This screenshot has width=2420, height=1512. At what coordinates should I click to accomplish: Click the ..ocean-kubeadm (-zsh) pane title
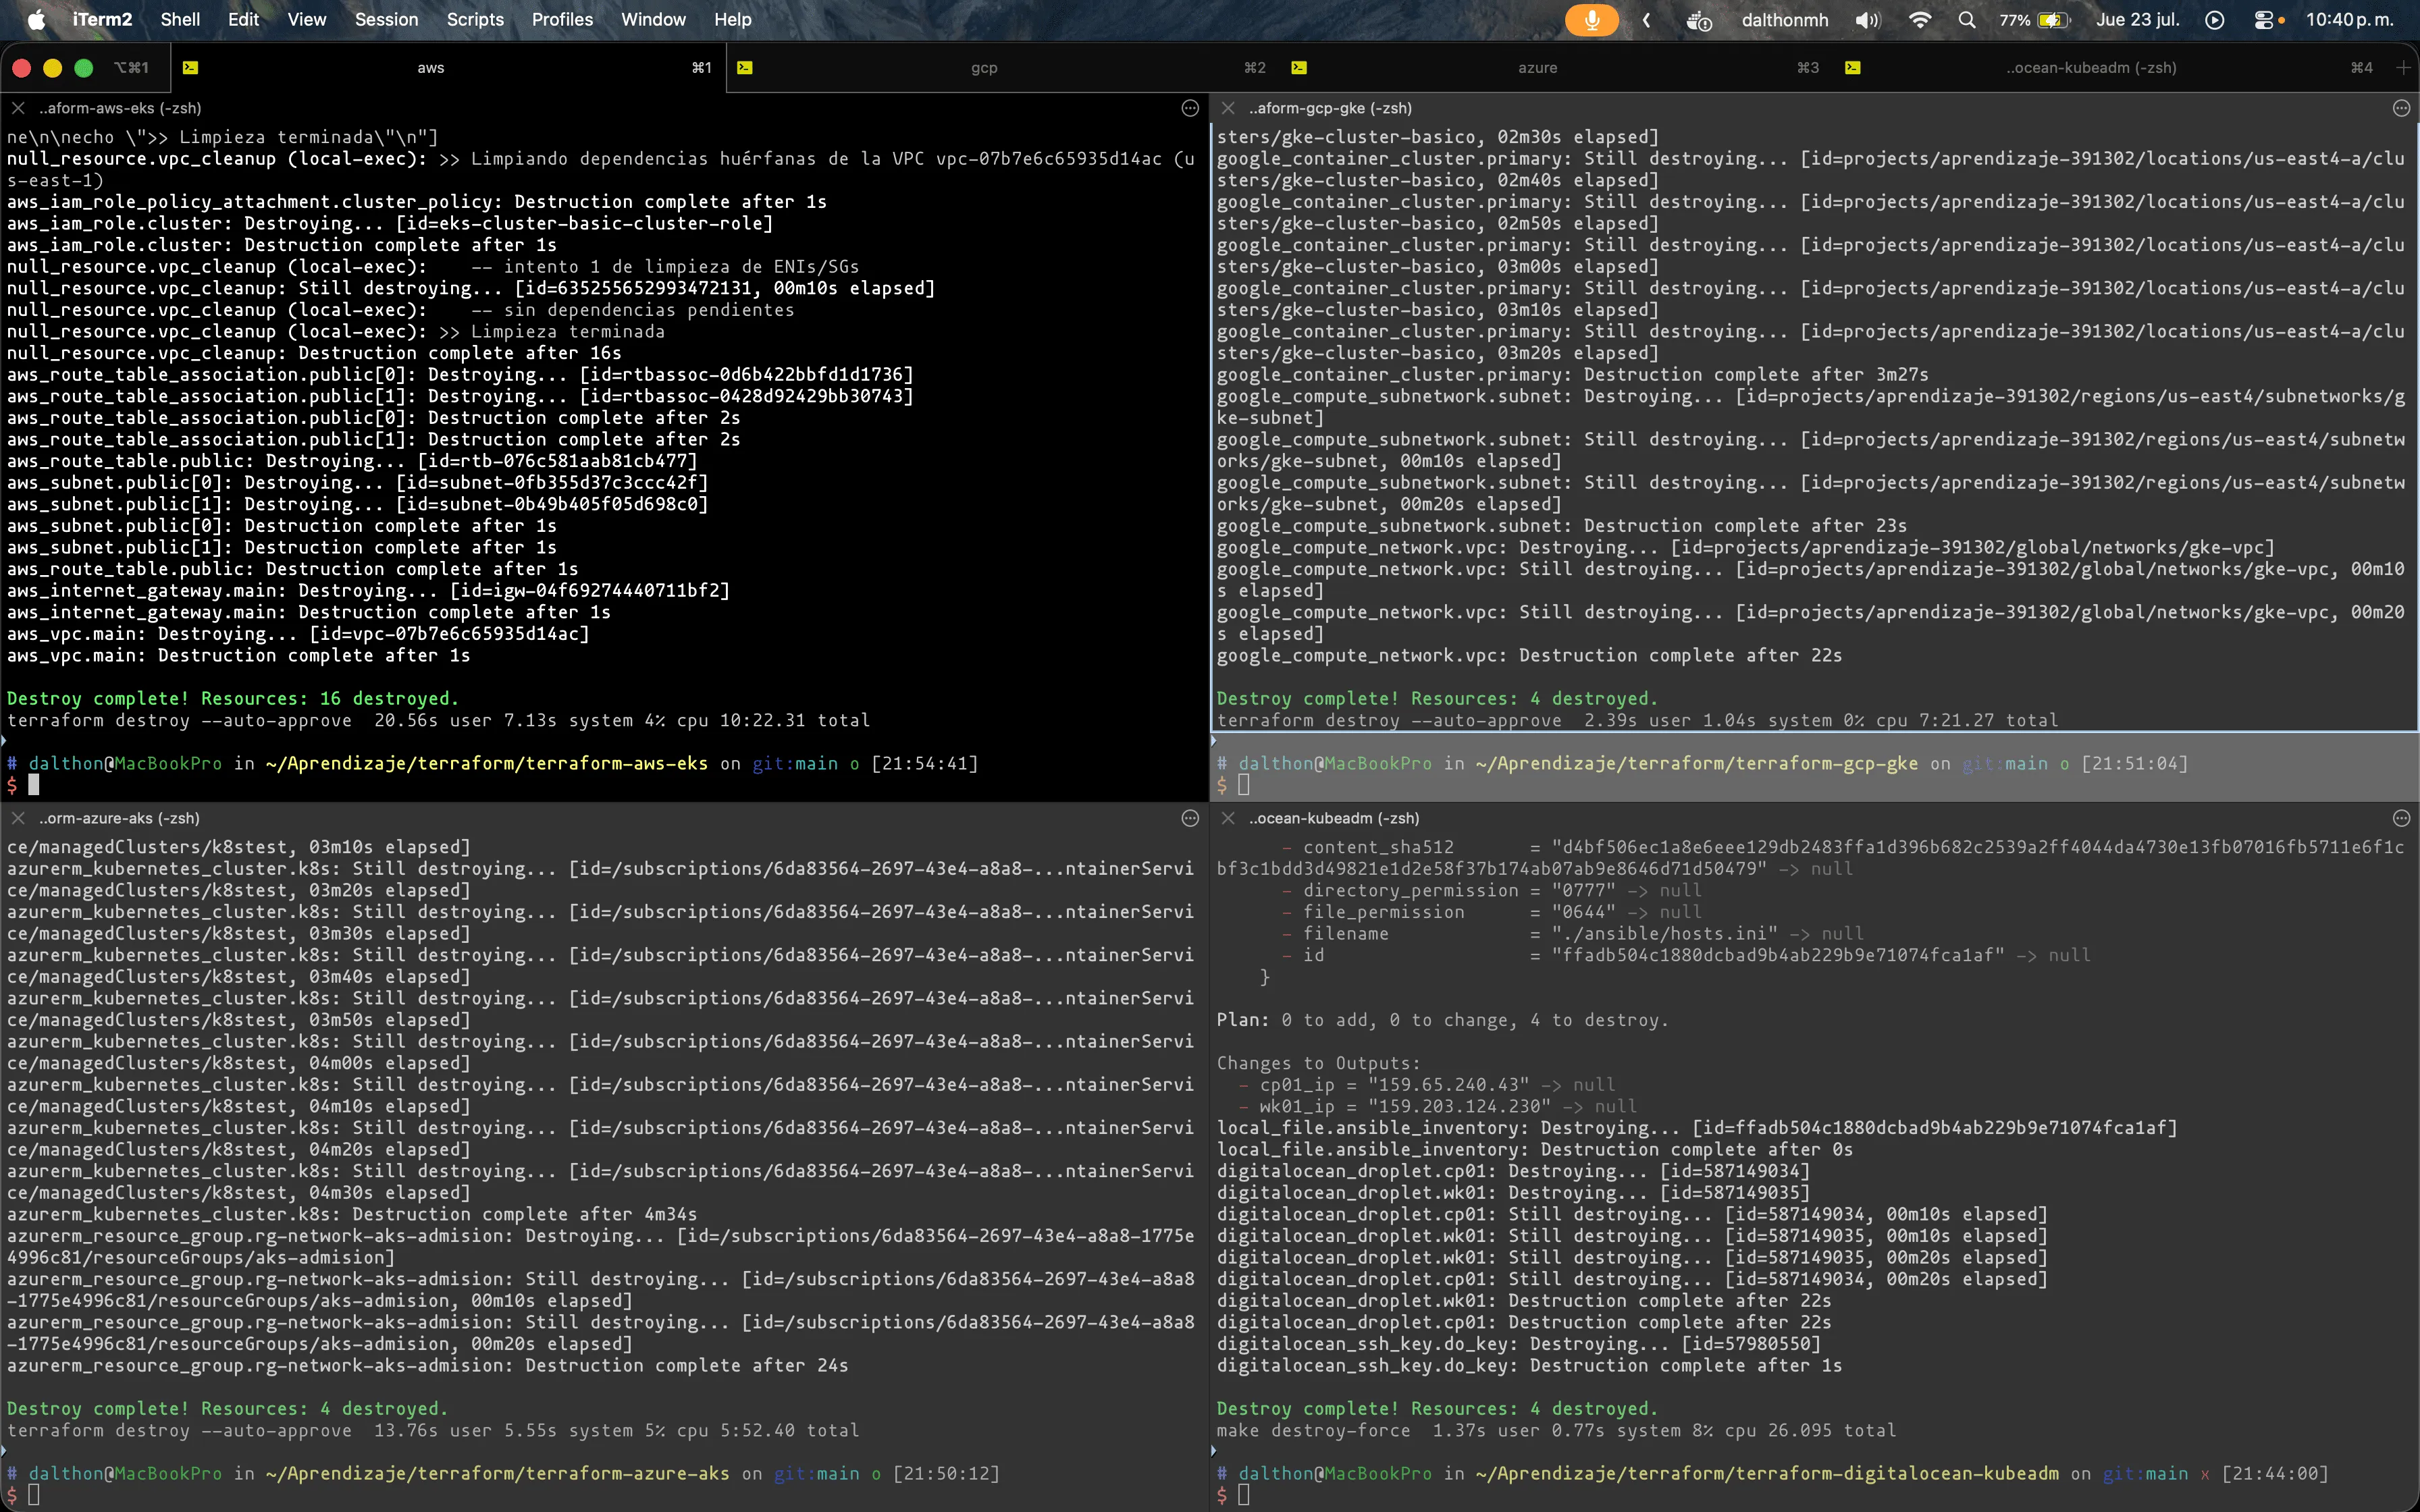(1334, 818)
